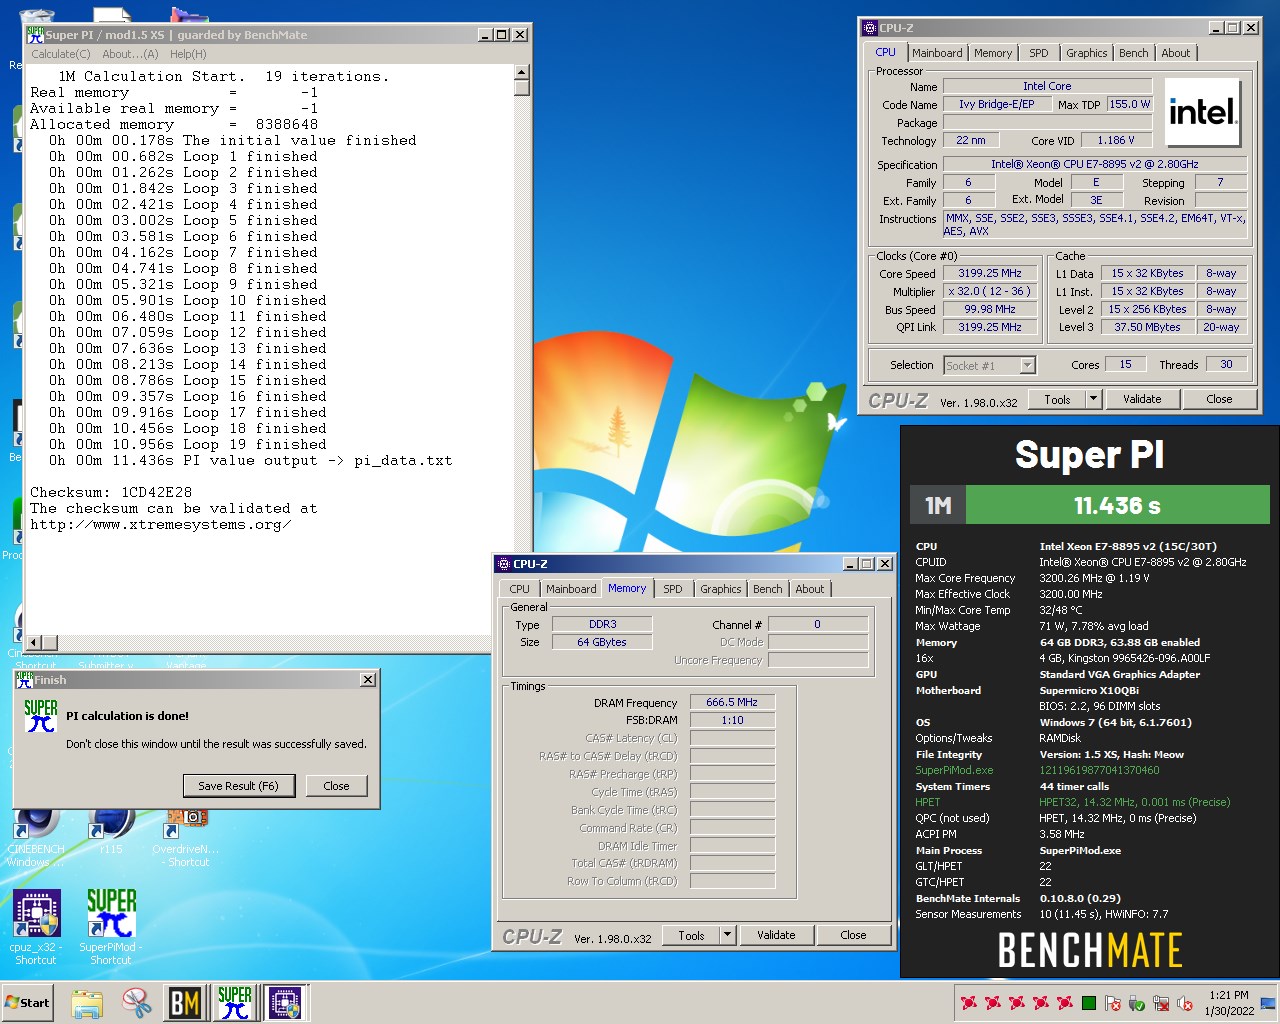Switch to CPU-Z in the taskbar
Screen dimensions: 1280x1024
click(x=285, y=1003)
